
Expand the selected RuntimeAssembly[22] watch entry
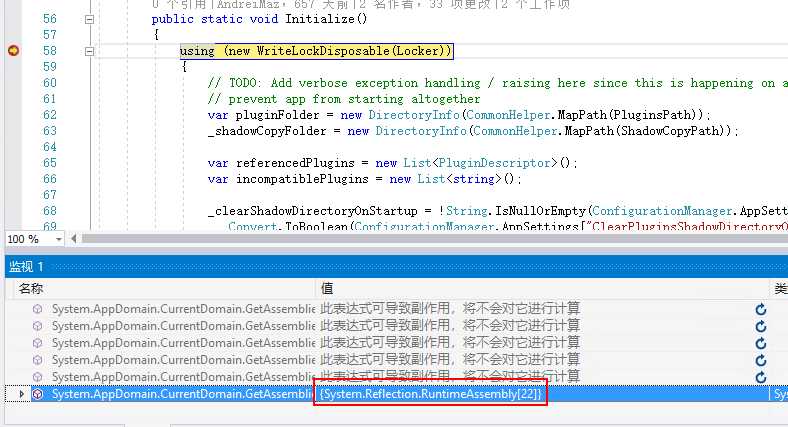(21, 394)
